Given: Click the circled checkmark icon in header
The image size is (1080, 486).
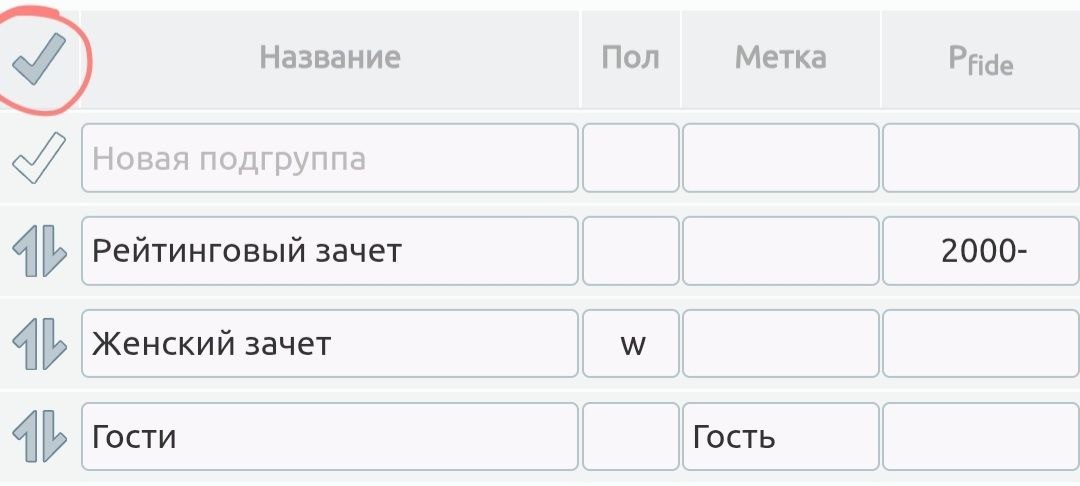Looking at the screenshot, I should tap(39, 59).
